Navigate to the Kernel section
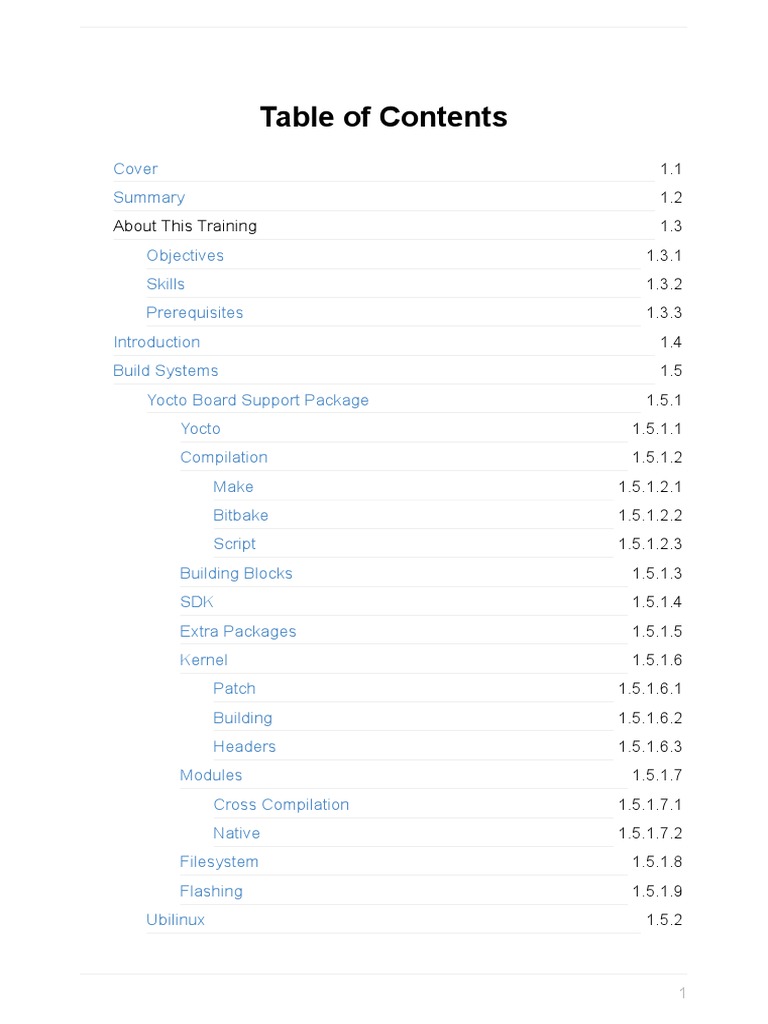The image size is (768, 1024). coord(203,660)
